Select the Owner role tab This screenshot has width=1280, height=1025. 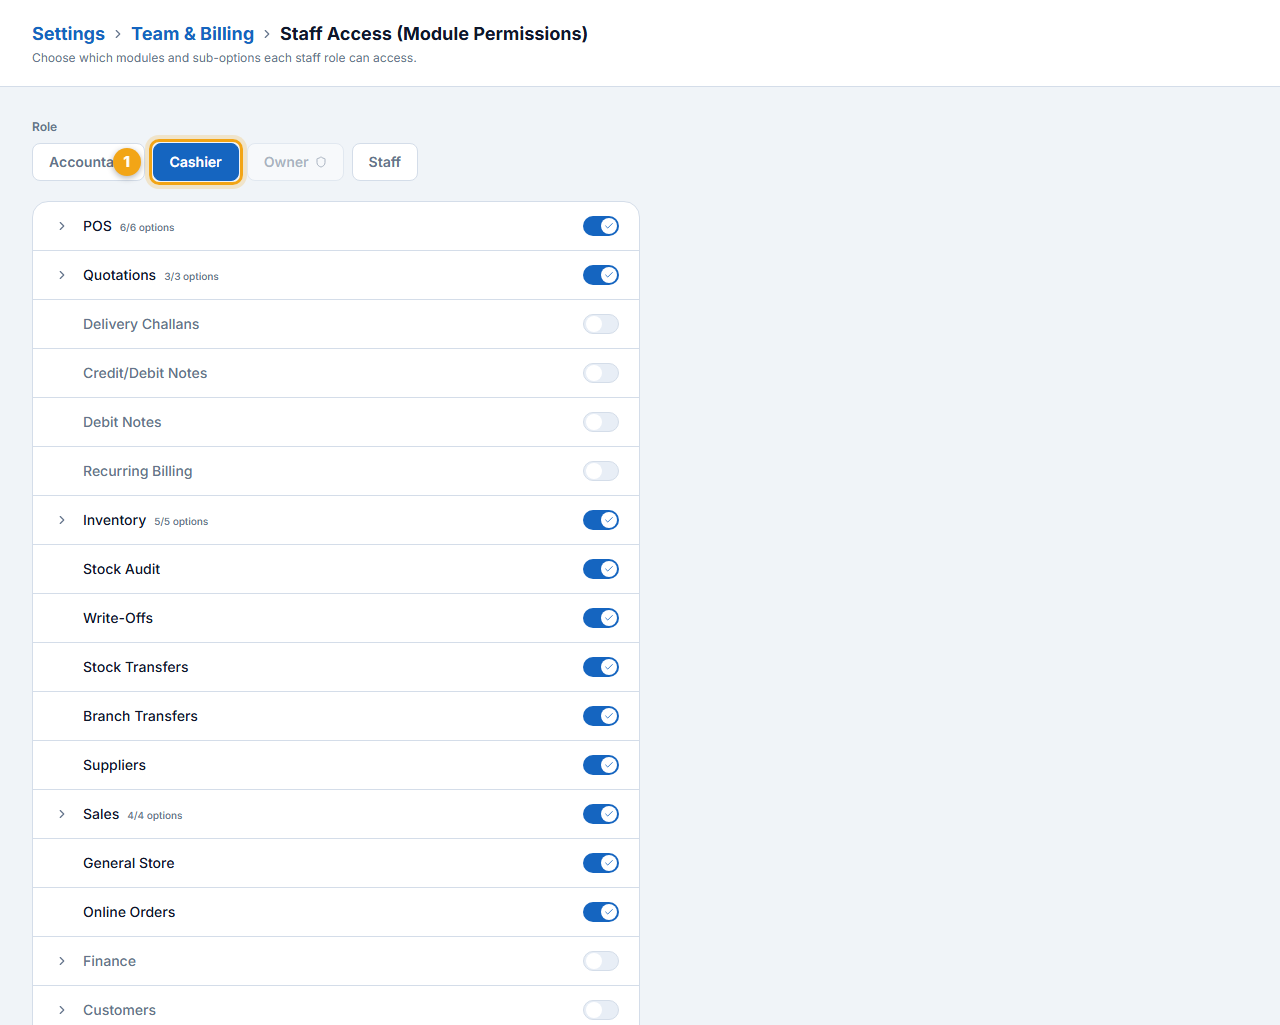click(295, 162)
